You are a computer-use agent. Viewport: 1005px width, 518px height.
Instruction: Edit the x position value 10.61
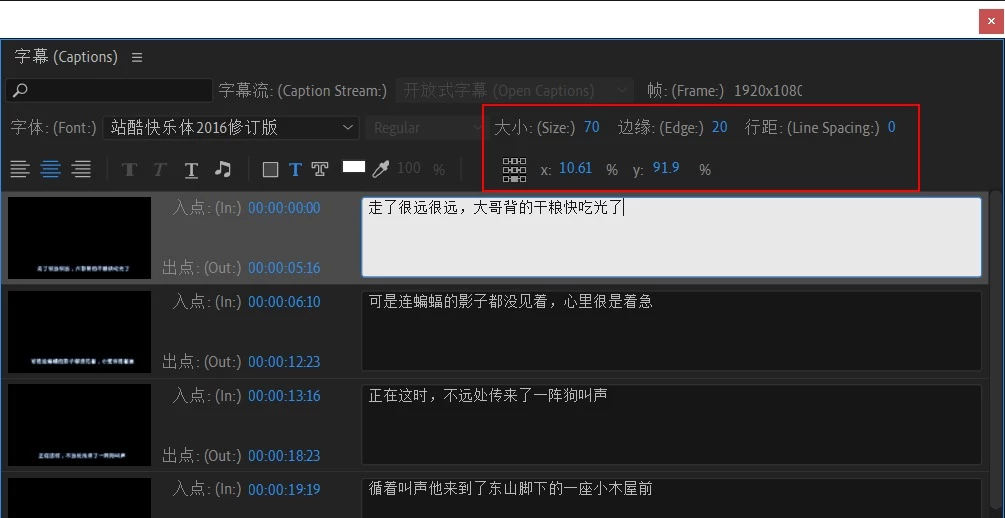pyautogui.click(x=576, y=168)
